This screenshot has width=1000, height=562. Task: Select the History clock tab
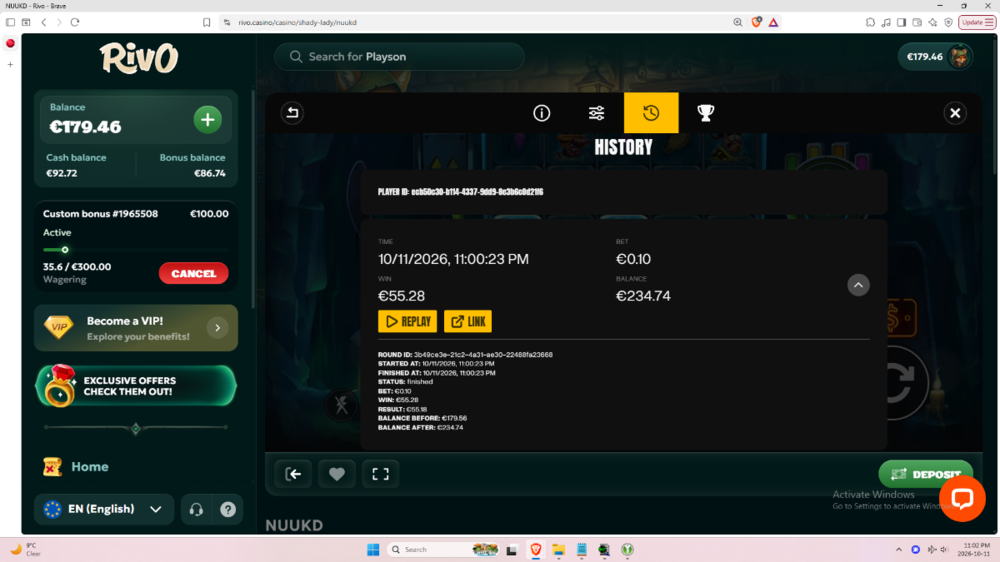pos(651,113)
